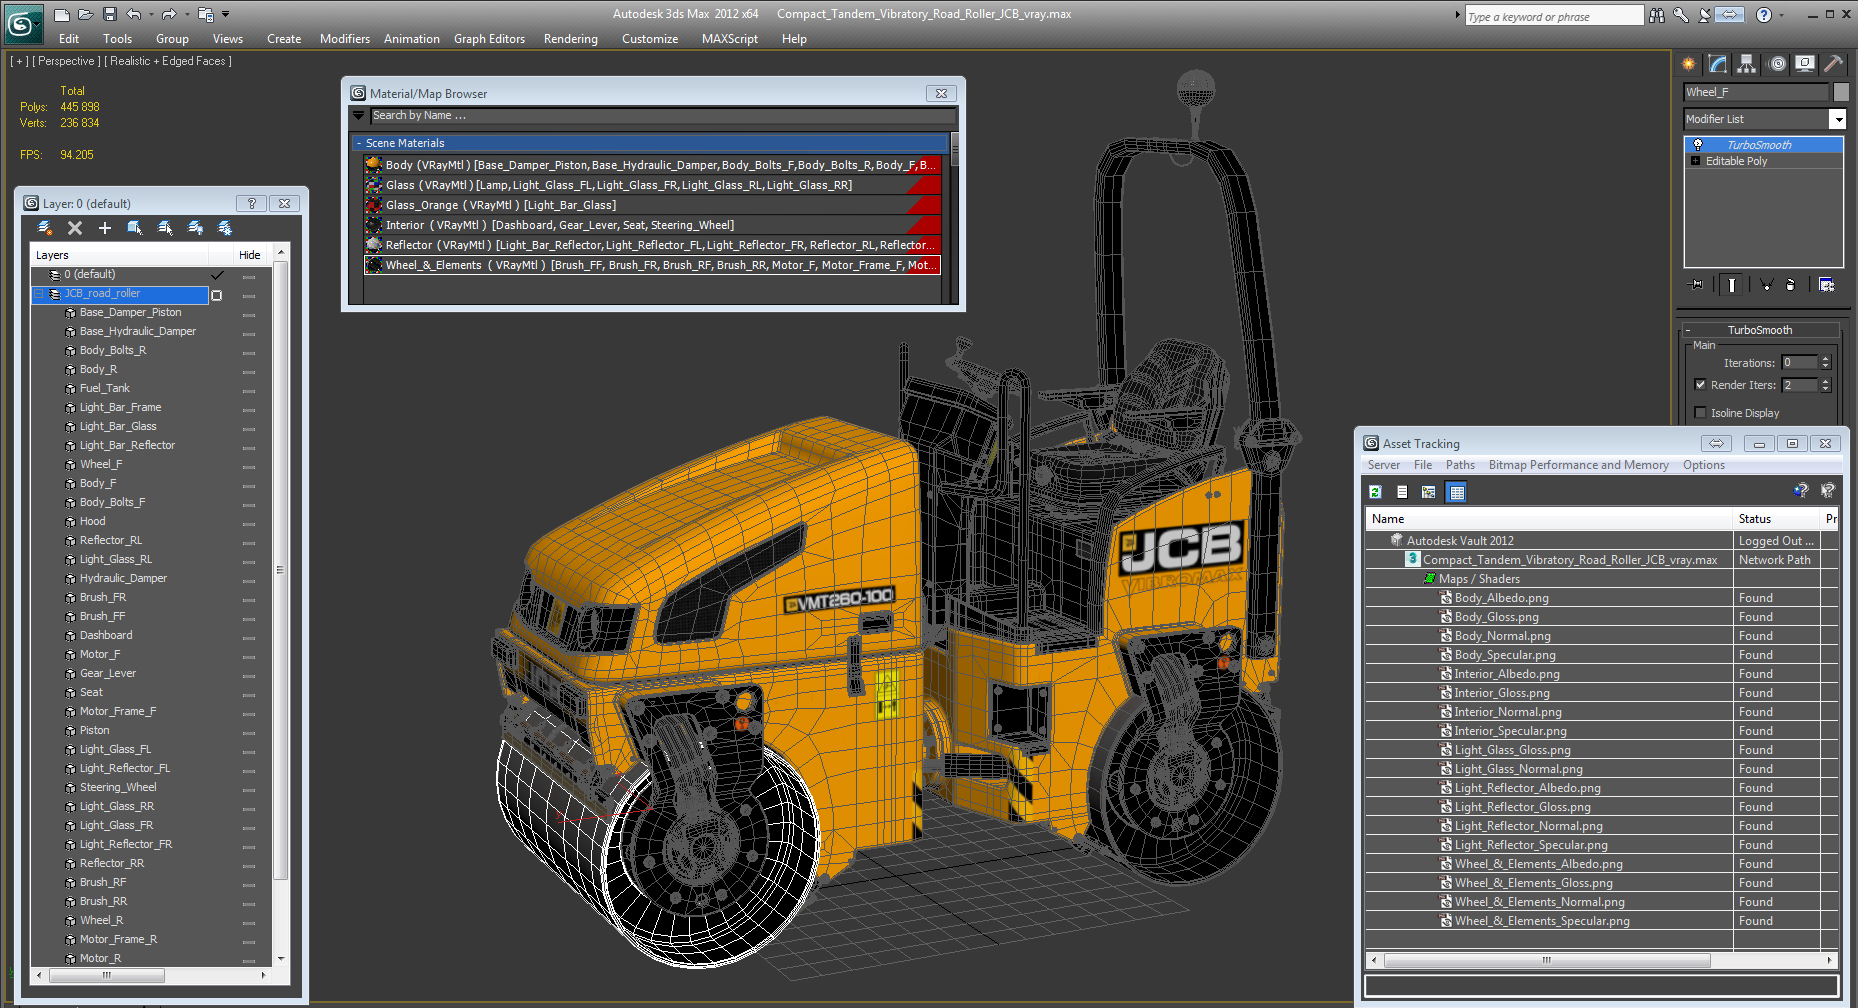
Task: Click Refresh icon in Asset Tracking toolbar
Action: click(x=1376, y=492)
